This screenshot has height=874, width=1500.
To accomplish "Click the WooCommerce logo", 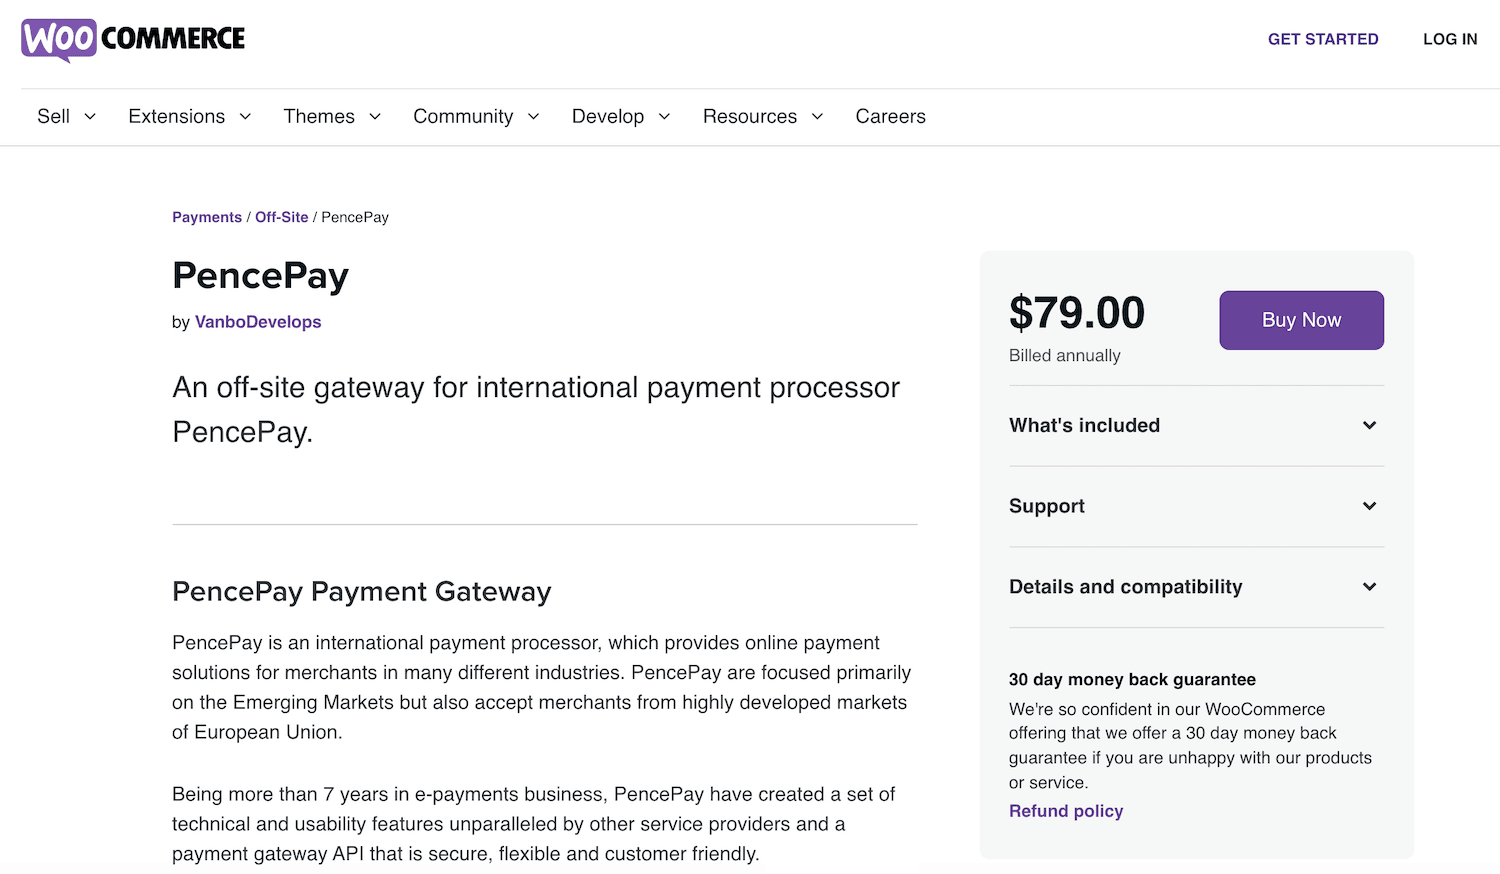I will (x=131, y=40).
